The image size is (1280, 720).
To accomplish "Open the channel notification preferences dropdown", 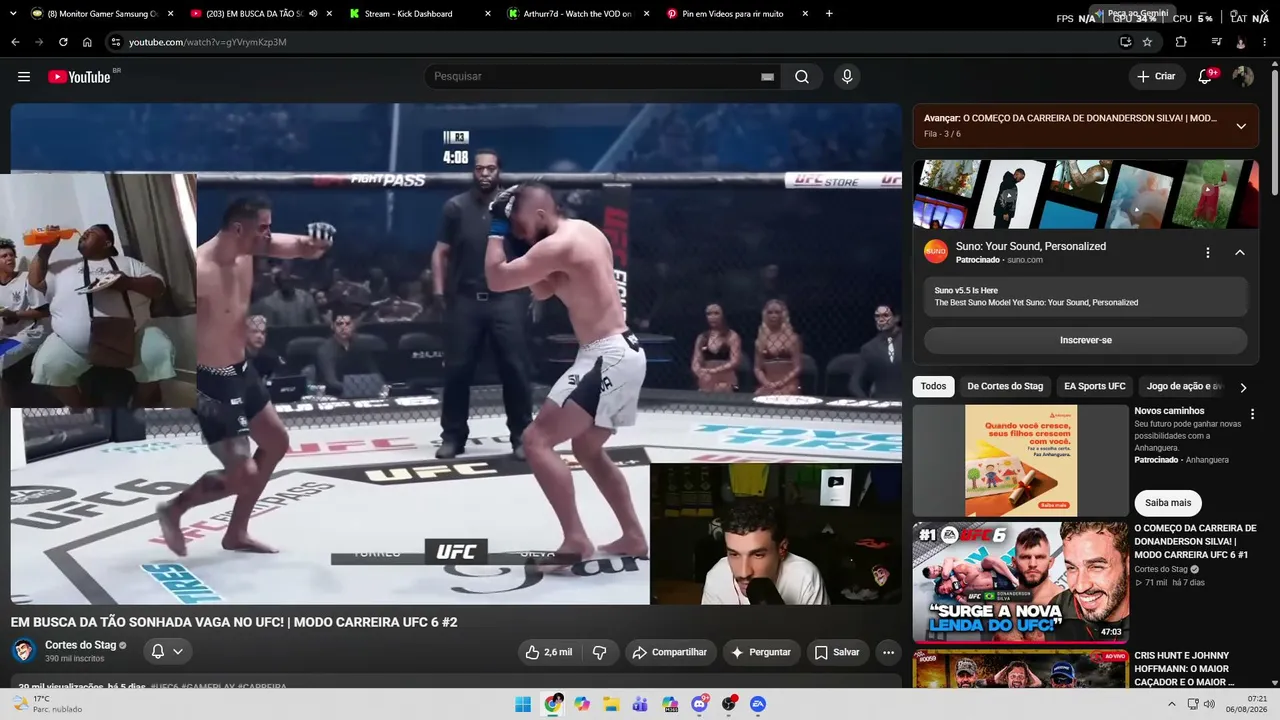I will [x=167, y=652].
